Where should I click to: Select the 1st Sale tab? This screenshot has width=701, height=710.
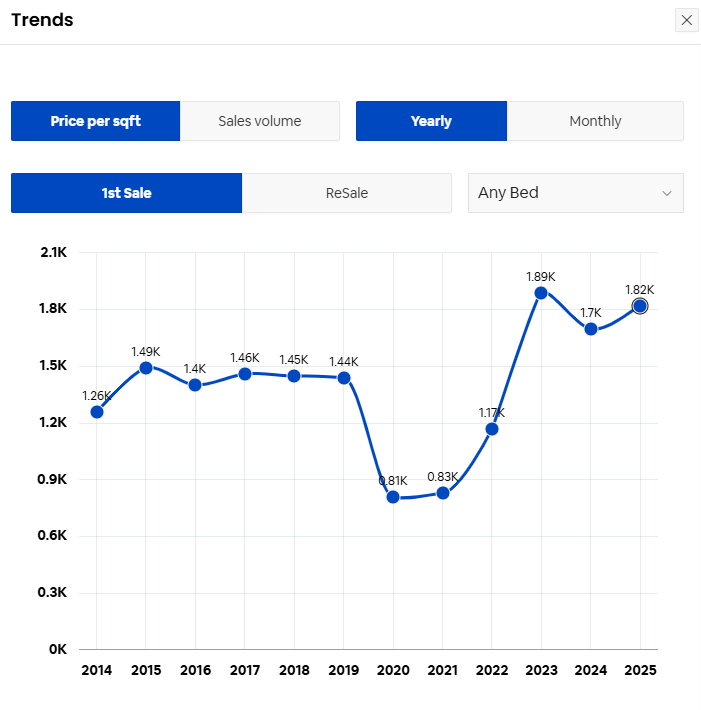[126, 193]
